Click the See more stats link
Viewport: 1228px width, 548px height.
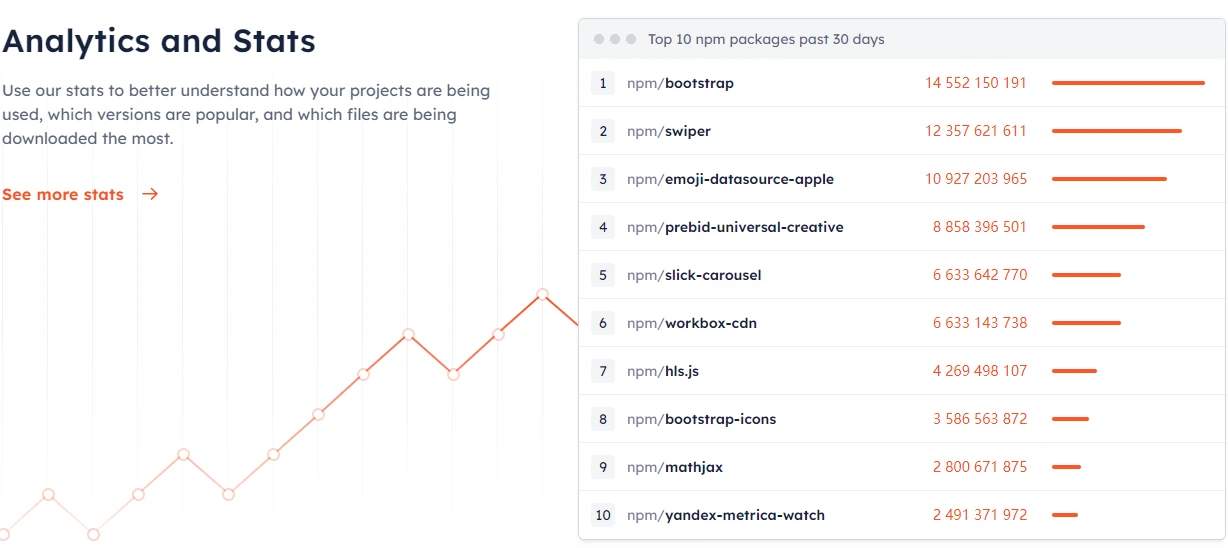coord(63,195)
